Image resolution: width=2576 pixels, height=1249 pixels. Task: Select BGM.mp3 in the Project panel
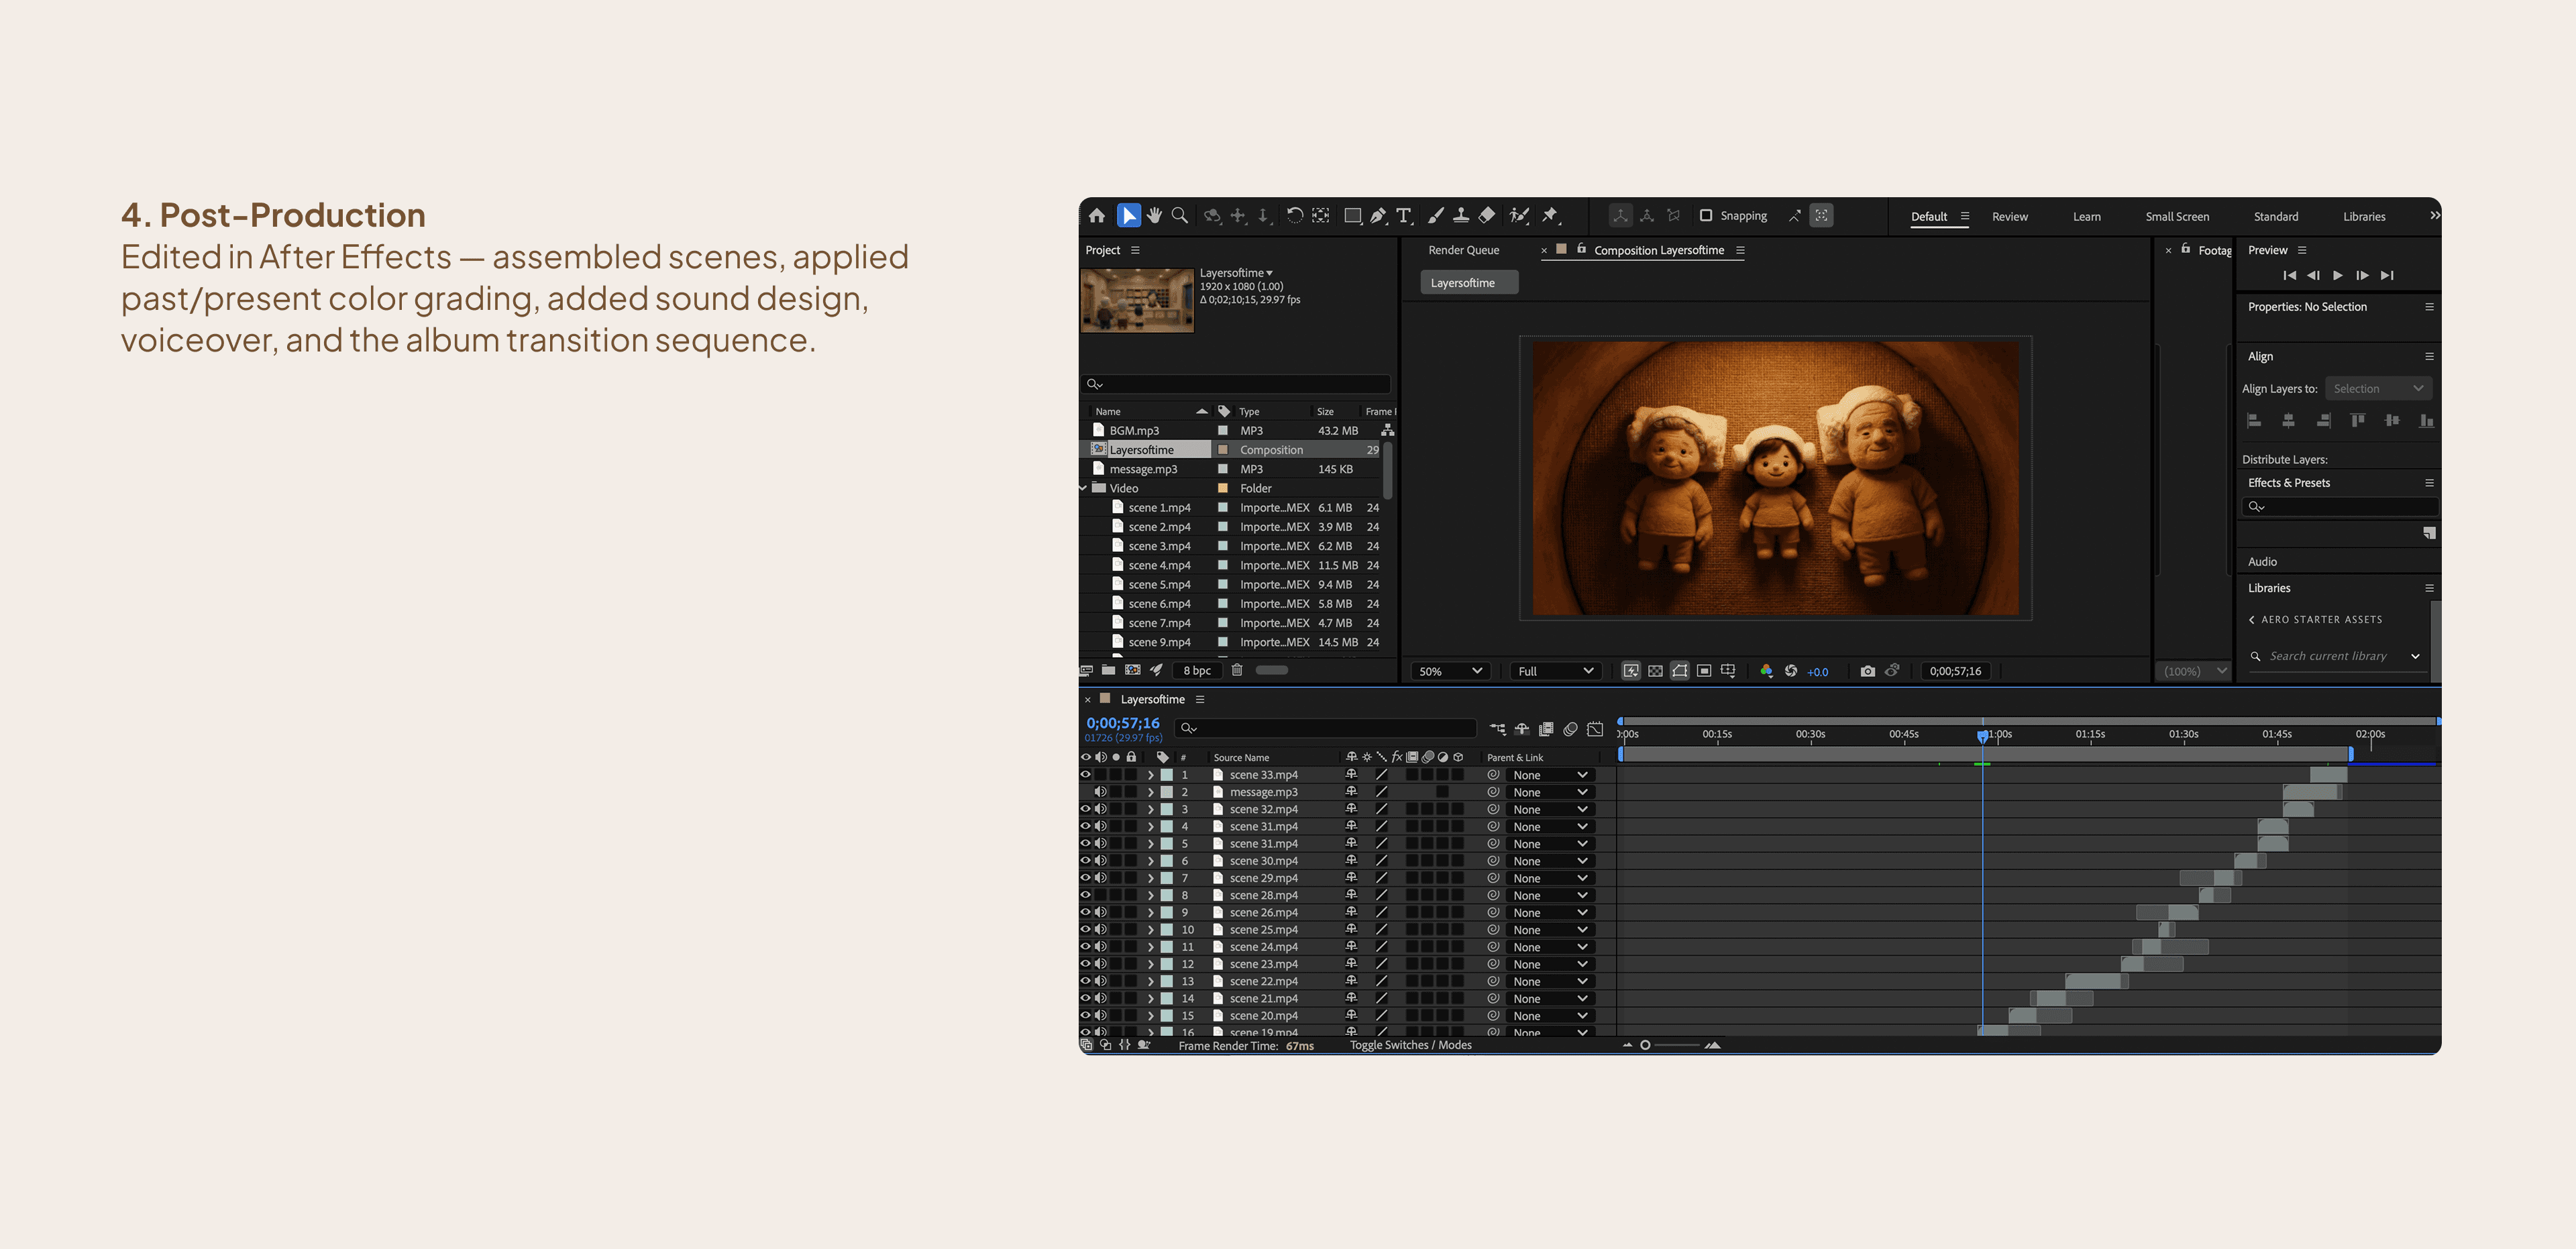[x=1134, y=430]
